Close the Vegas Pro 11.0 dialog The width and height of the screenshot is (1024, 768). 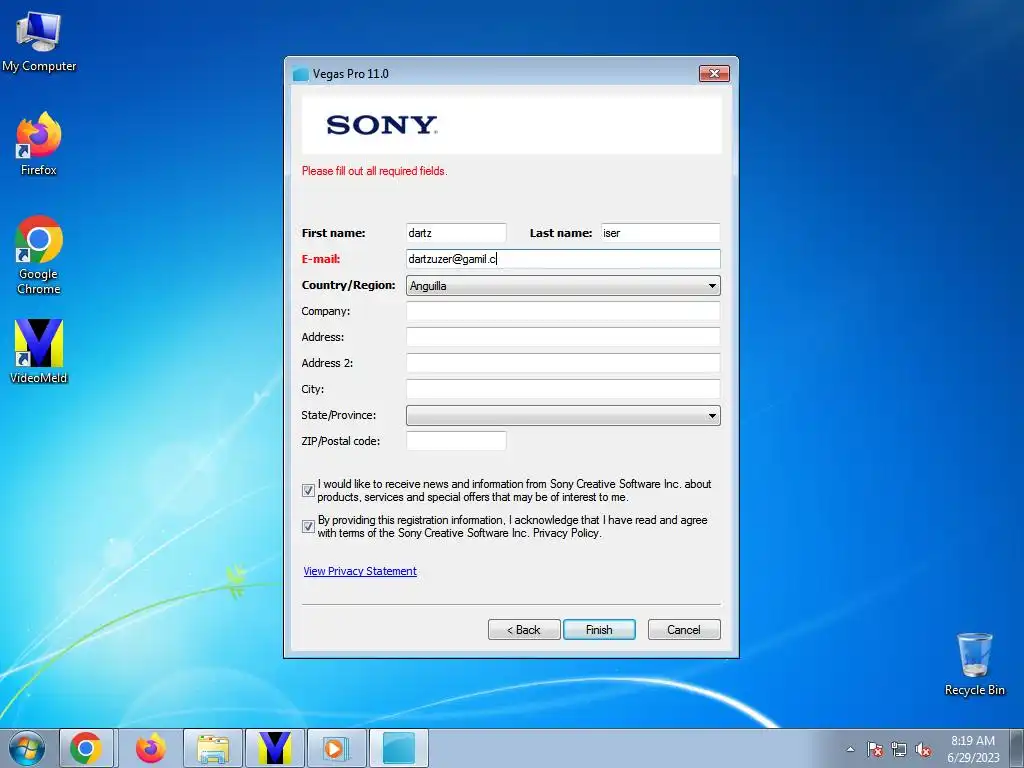click(714, 73)
